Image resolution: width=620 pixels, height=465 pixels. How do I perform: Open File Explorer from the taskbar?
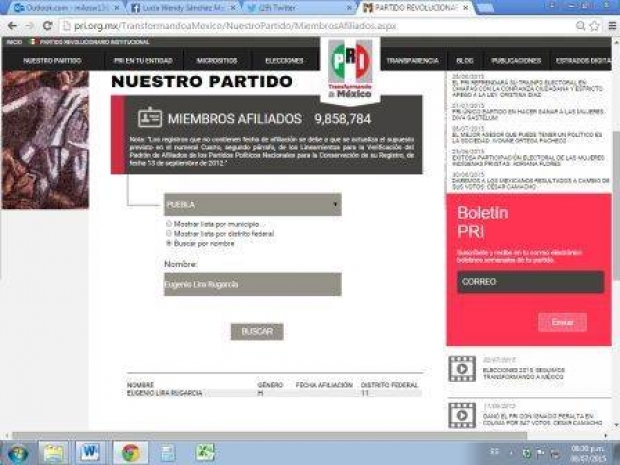[54, 452]
